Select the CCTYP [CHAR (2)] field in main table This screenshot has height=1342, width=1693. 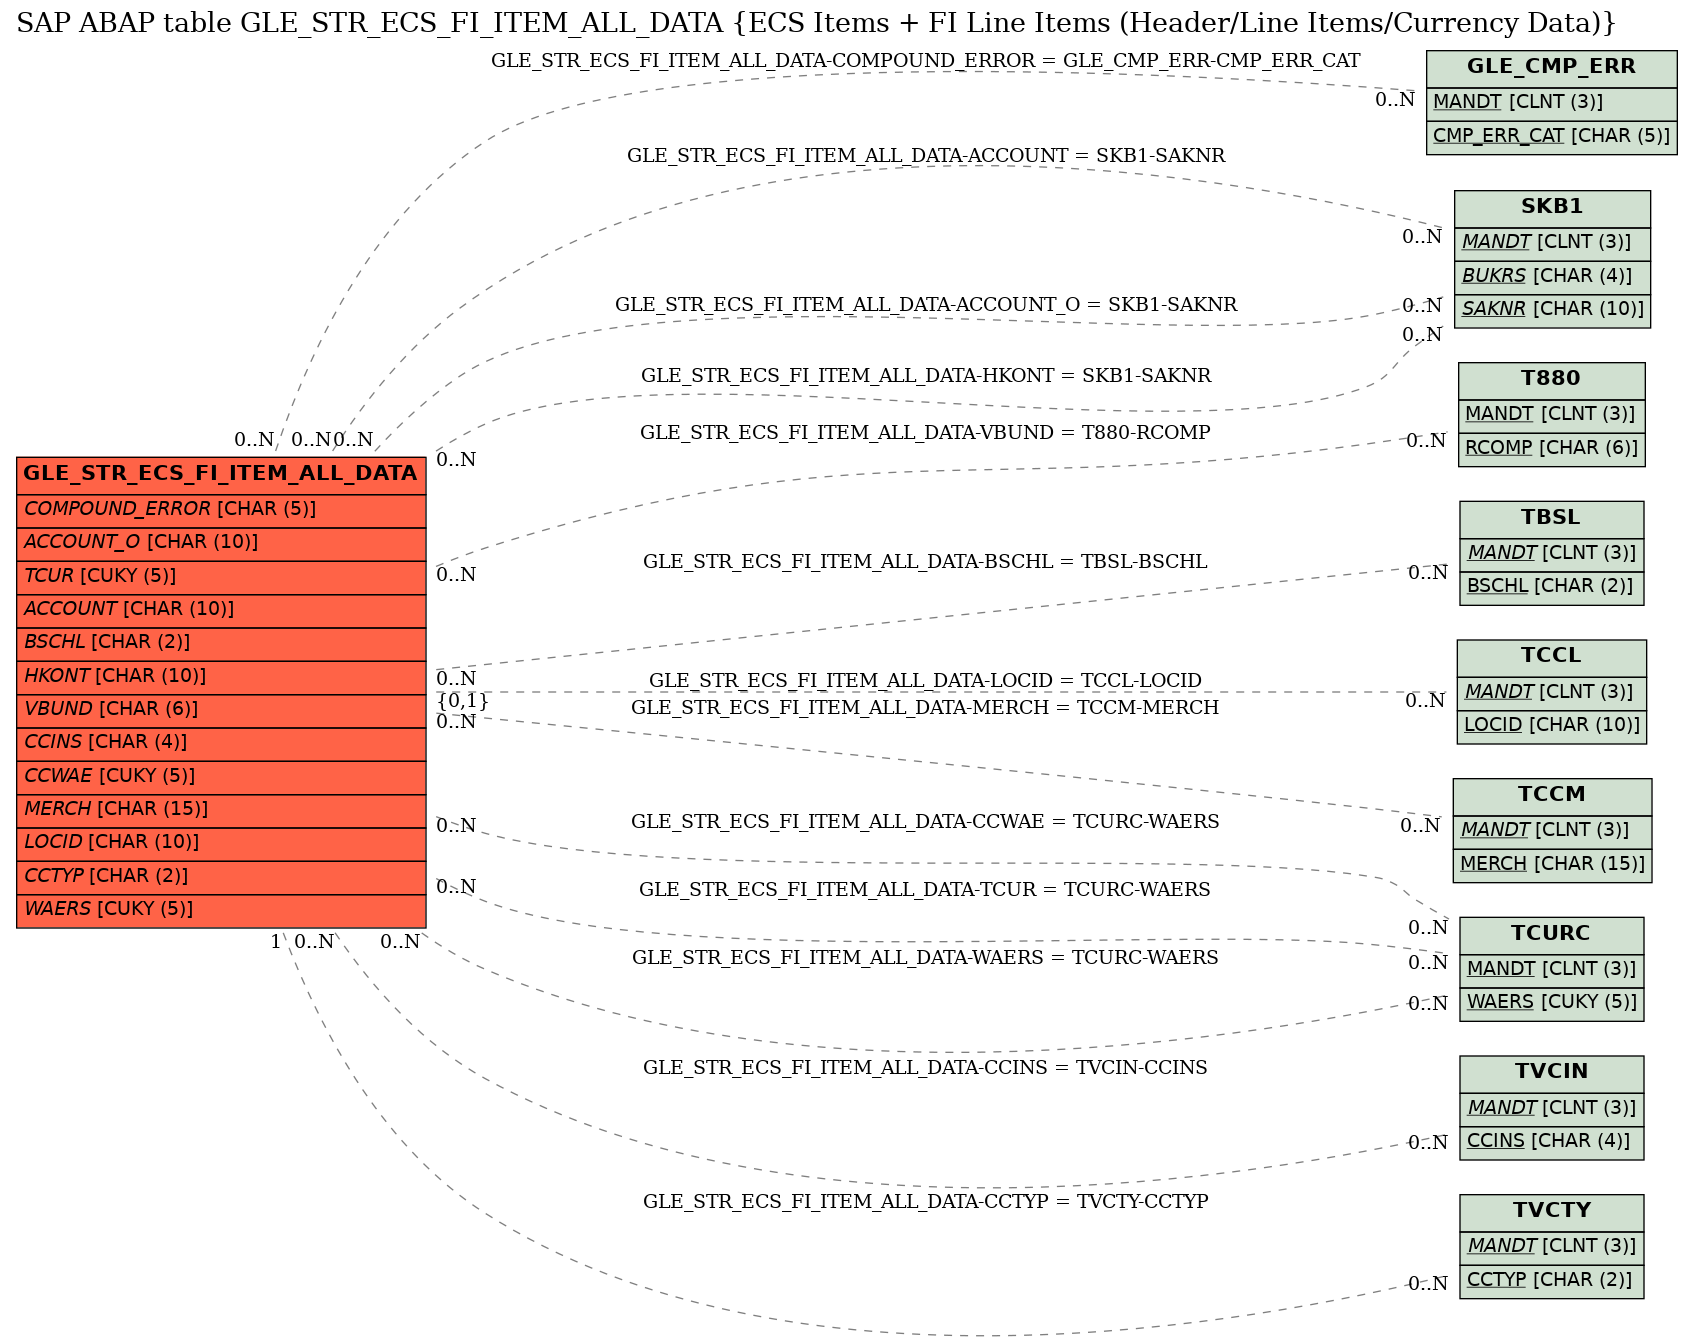[221, 877]
